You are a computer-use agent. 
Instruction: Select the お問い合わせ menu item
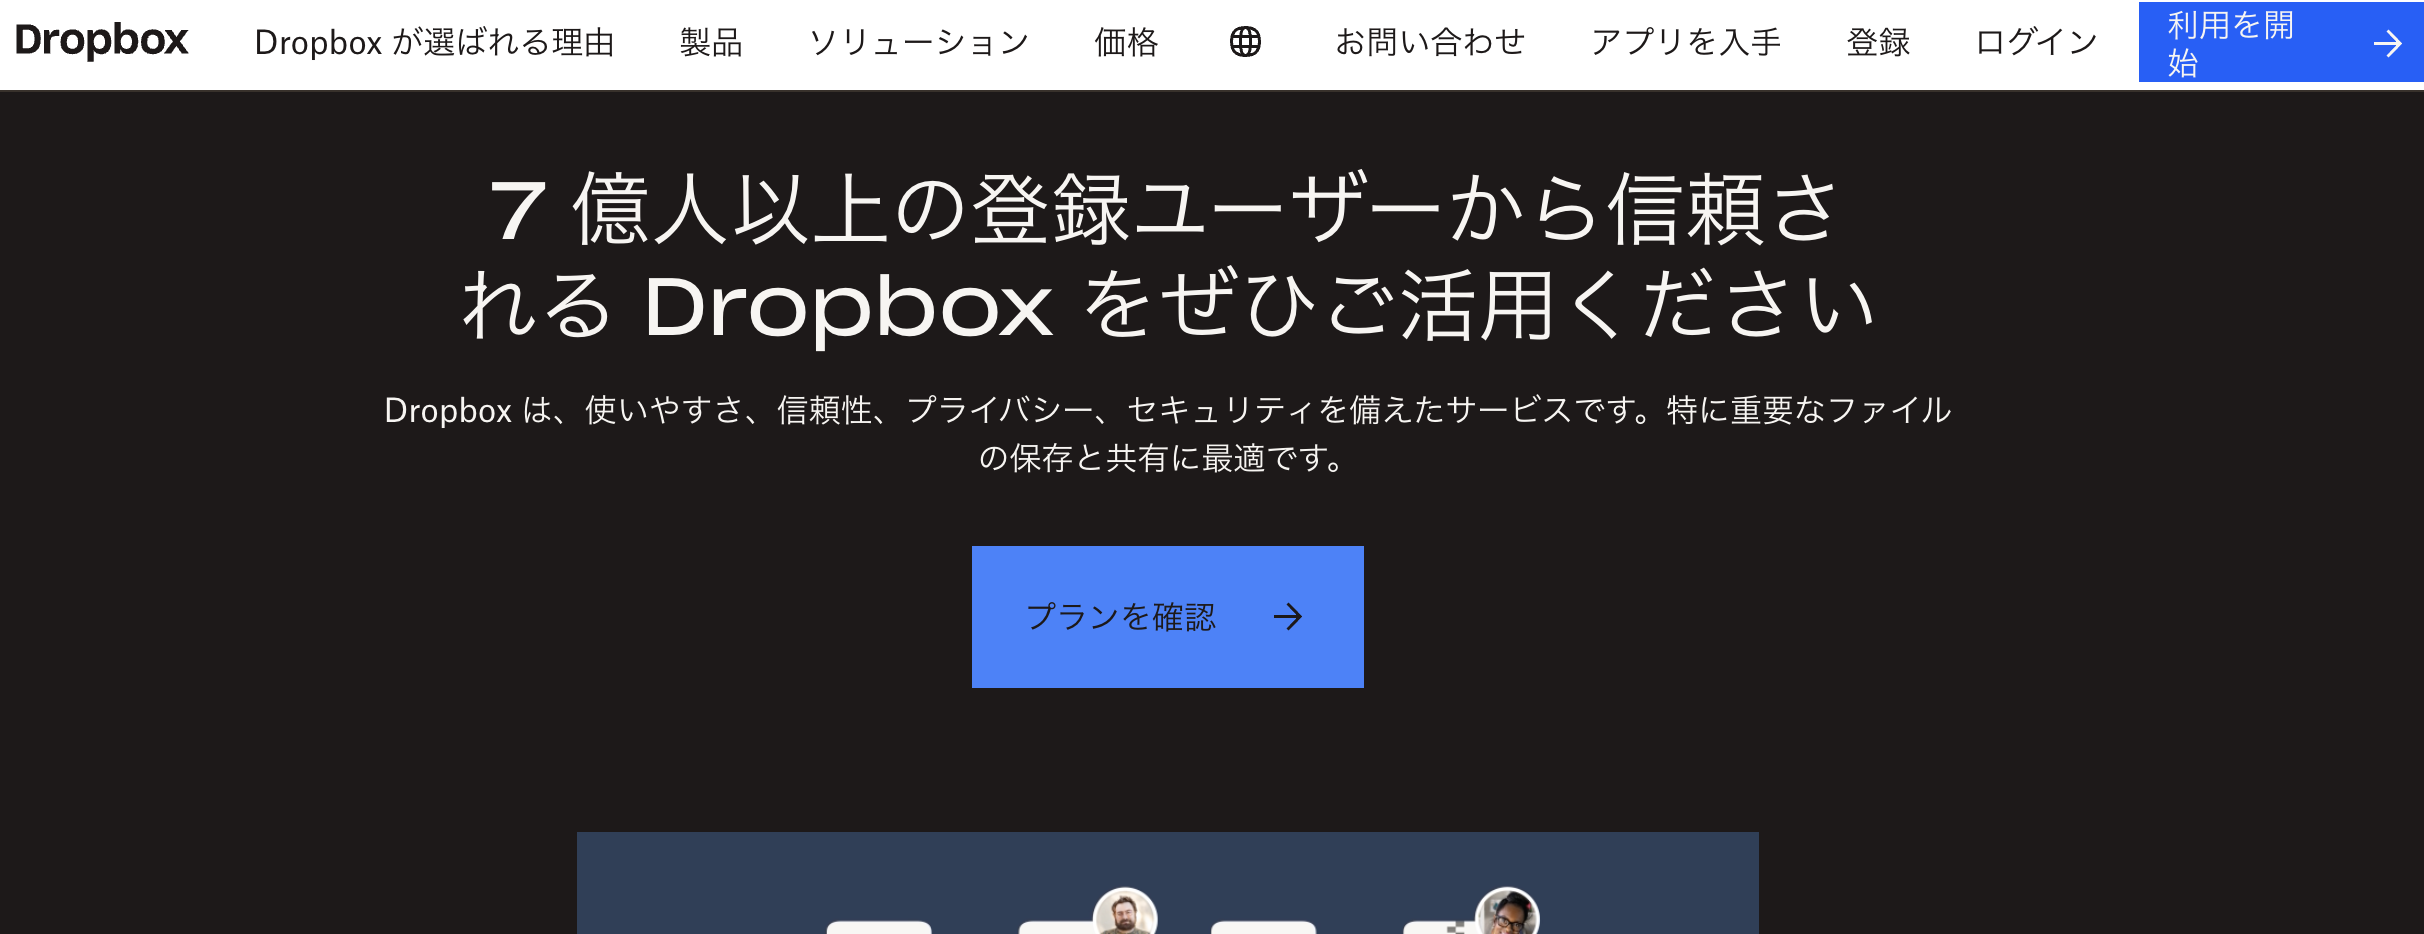pyautogui.click(x=1430, y=43)
